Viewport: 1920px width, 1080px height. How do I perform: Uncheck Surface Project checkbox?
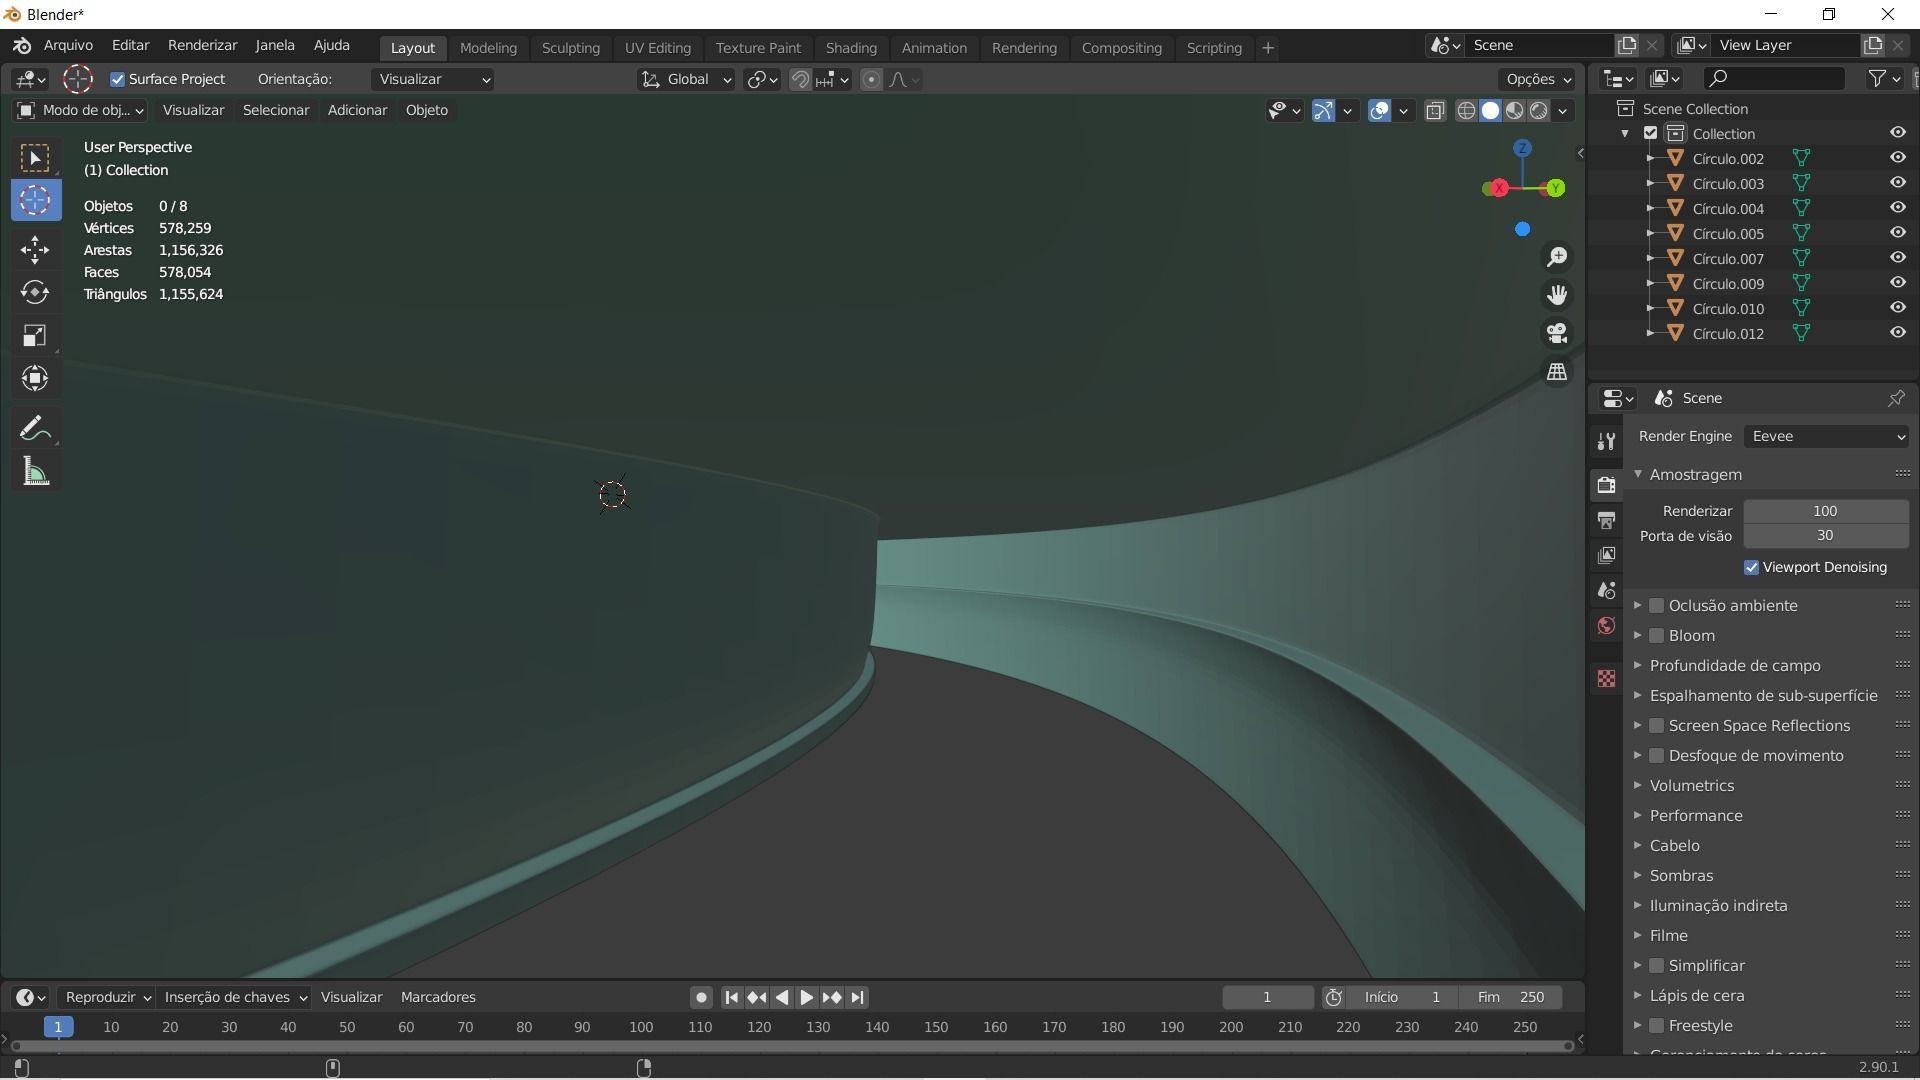(x=118, y=79)
